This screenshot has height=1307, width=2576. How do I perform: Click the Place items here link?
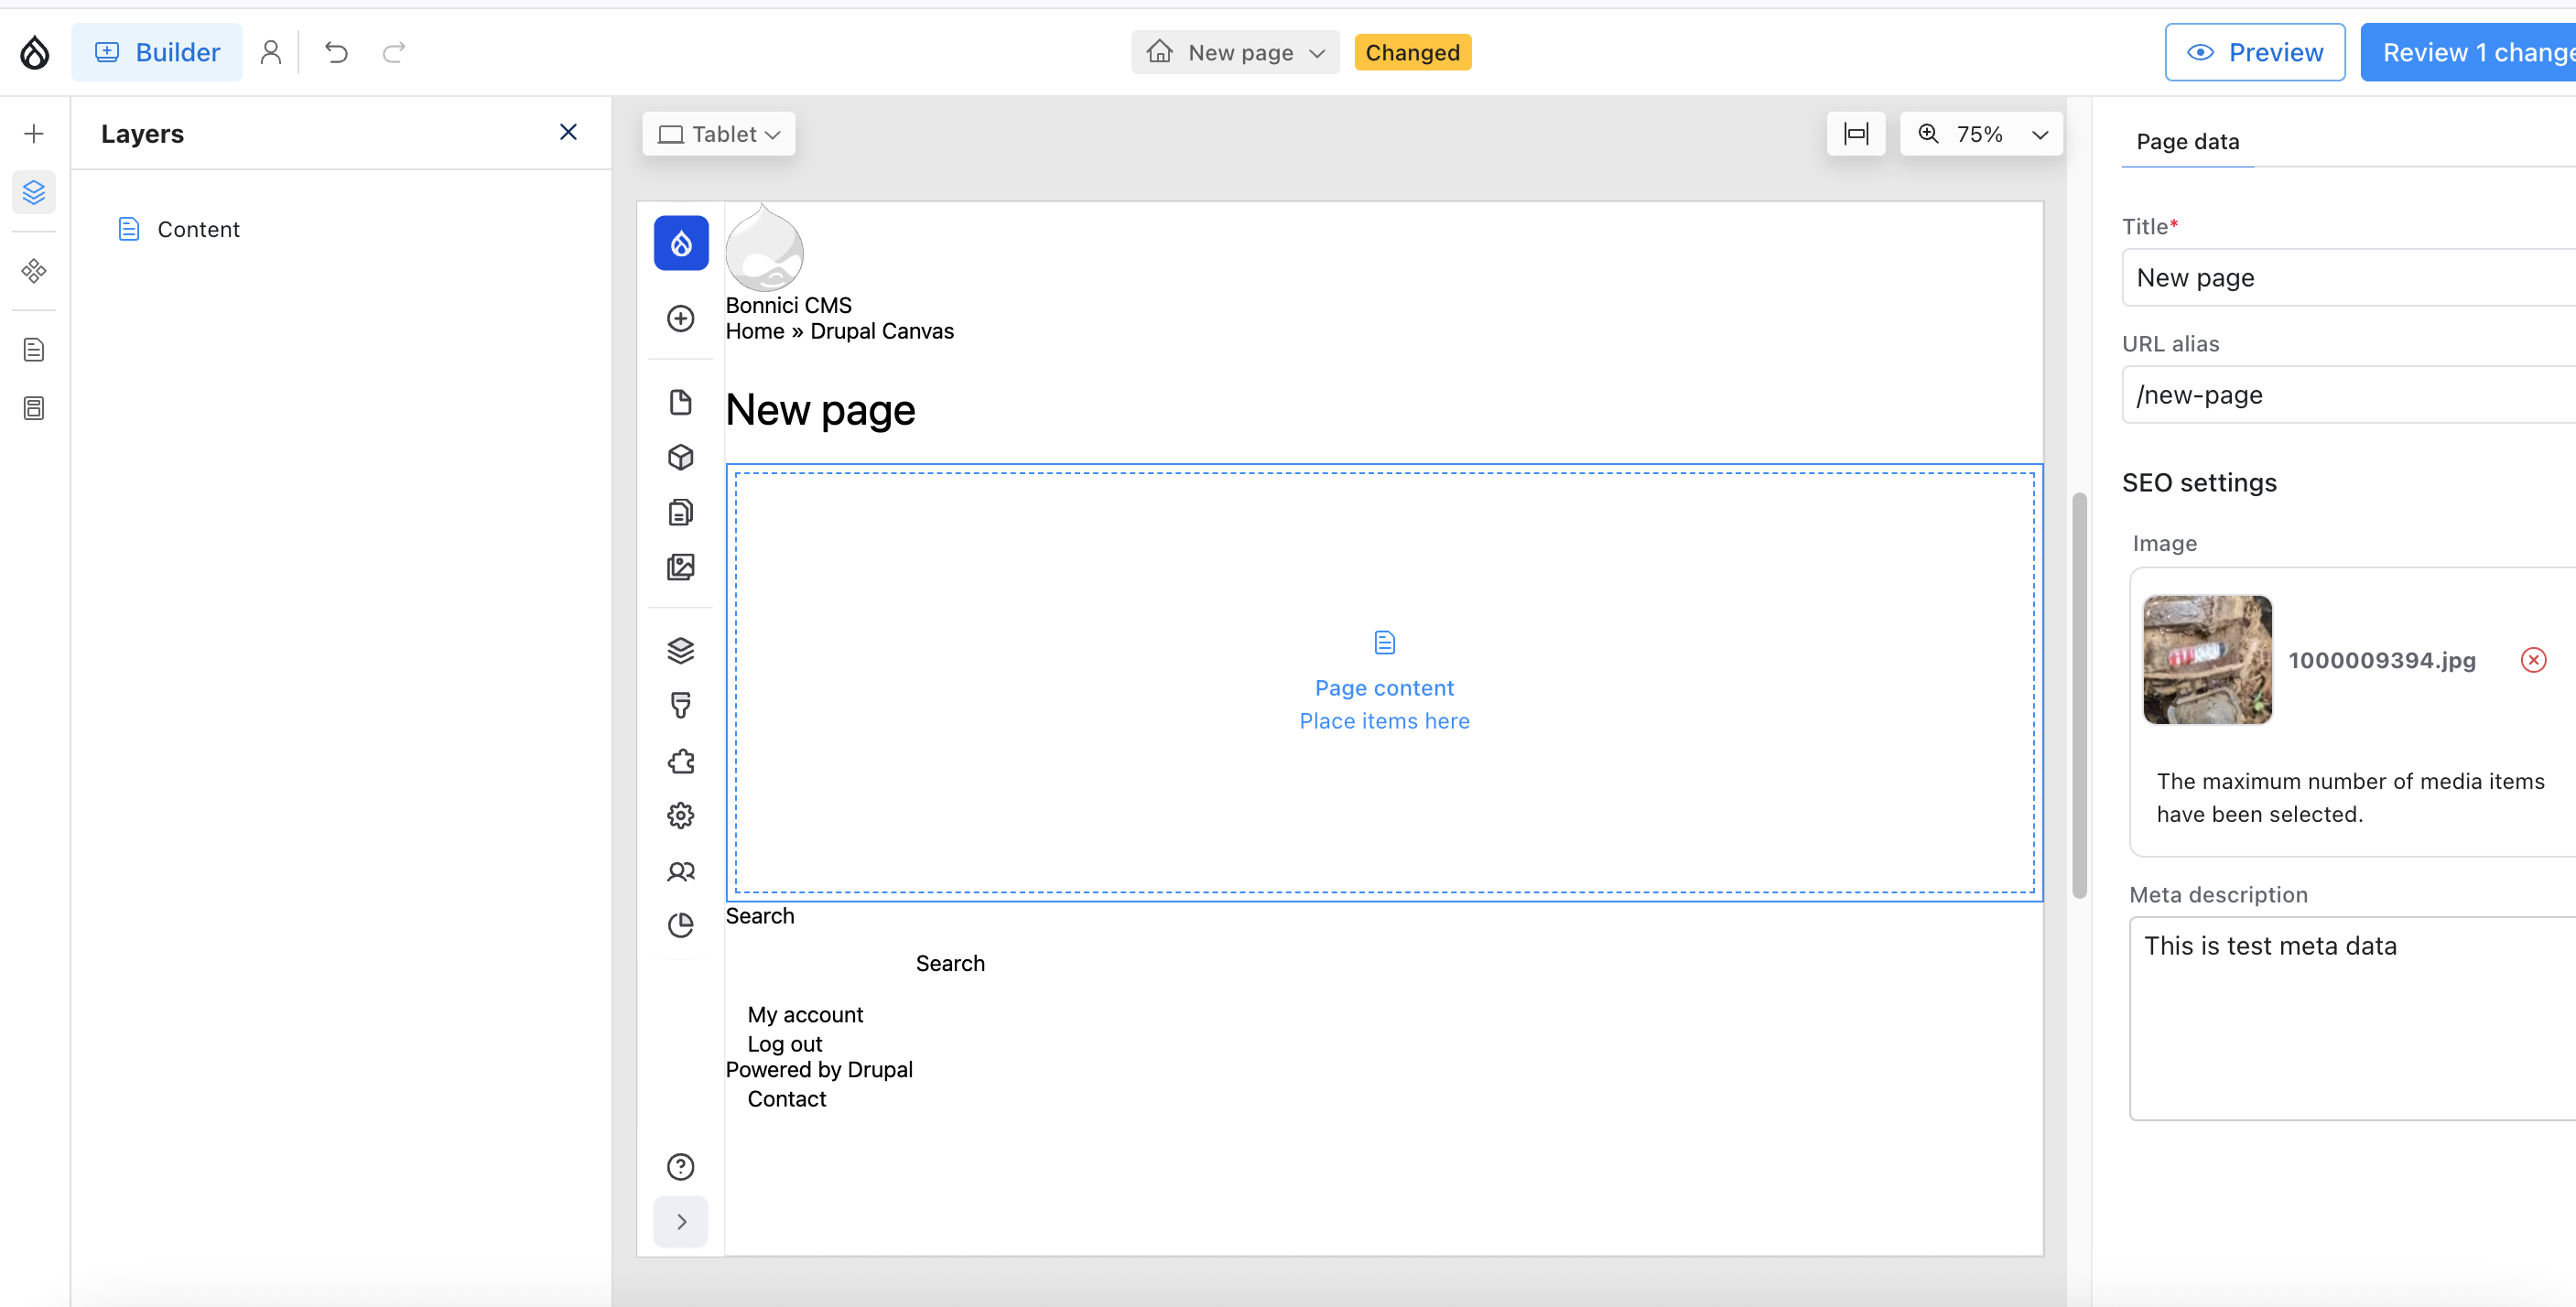pyautogui.click(x=1384, y=720)
